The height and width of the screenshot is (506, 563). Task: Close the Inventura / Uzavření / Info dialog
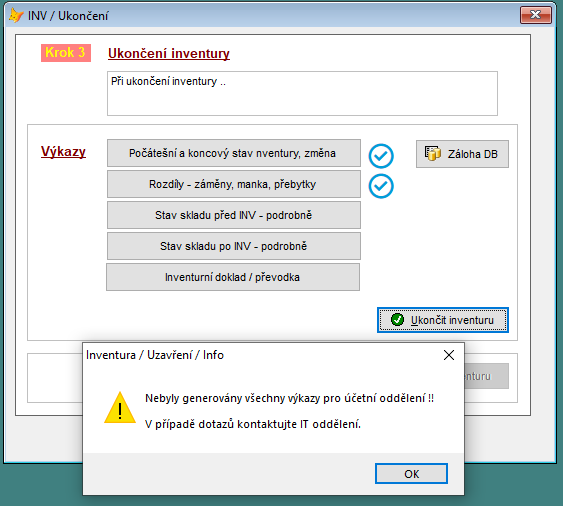click(x=449, y=355)
